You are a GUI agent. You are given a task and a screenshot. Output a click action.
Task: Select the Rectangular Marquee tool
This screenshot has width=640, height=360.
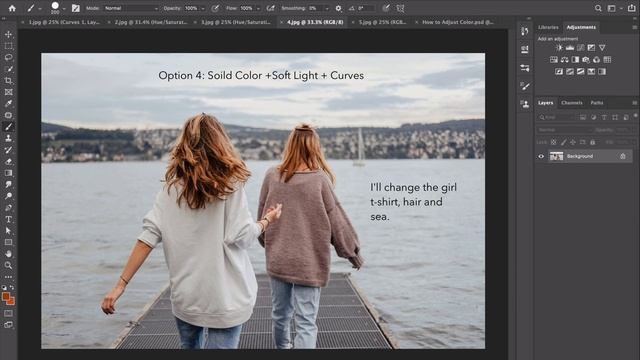(8, 46)
